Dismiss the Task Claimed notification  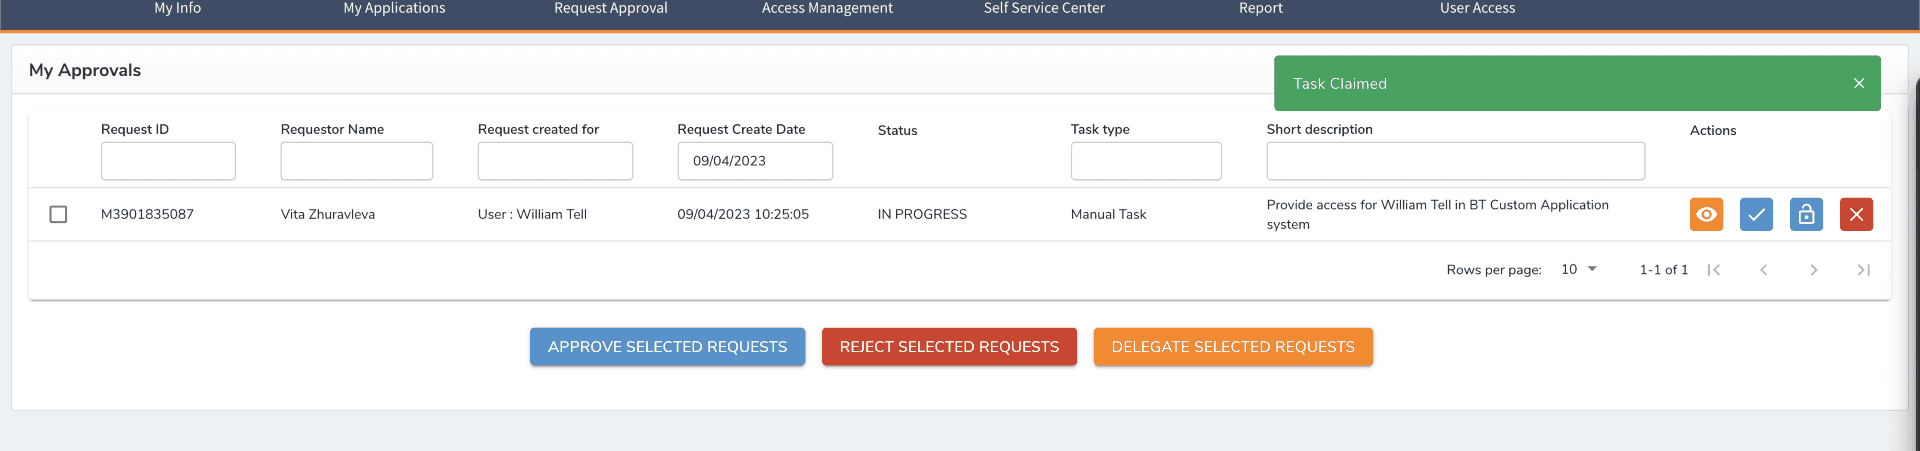(1859, 84)
